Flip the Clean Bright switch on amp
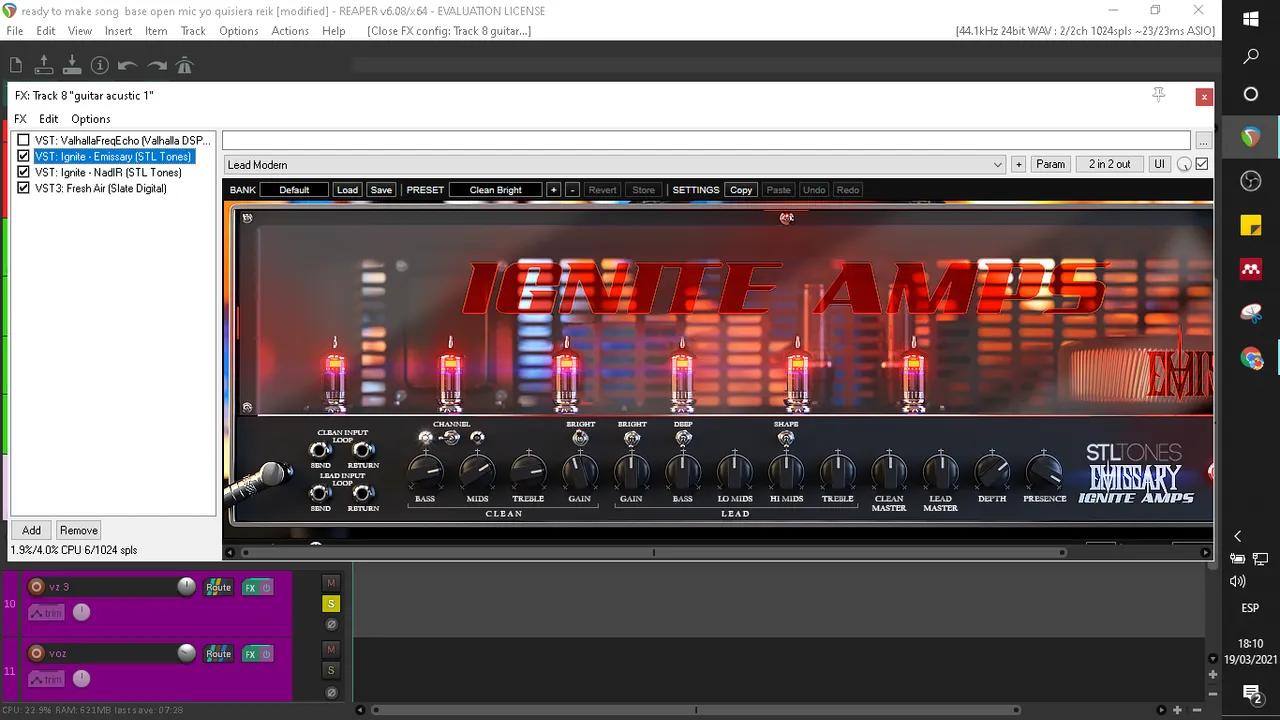Image resolution: width=1280 pixels, height=720 pixels. (580, 437)
